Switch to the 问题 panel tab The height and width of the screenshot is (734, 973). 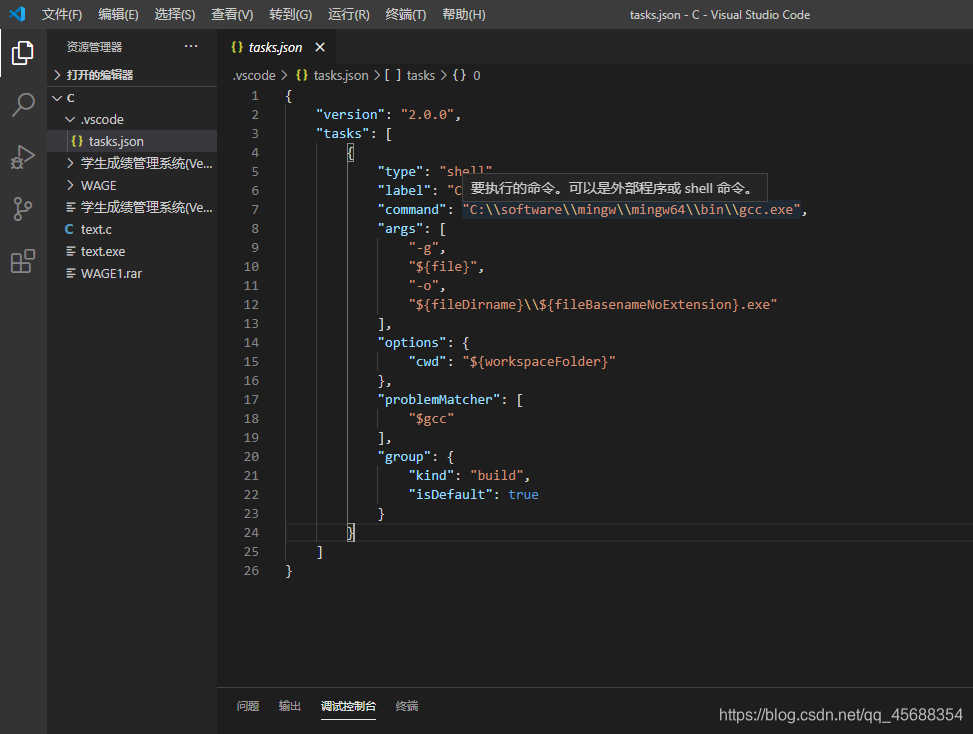click(248, 706)
